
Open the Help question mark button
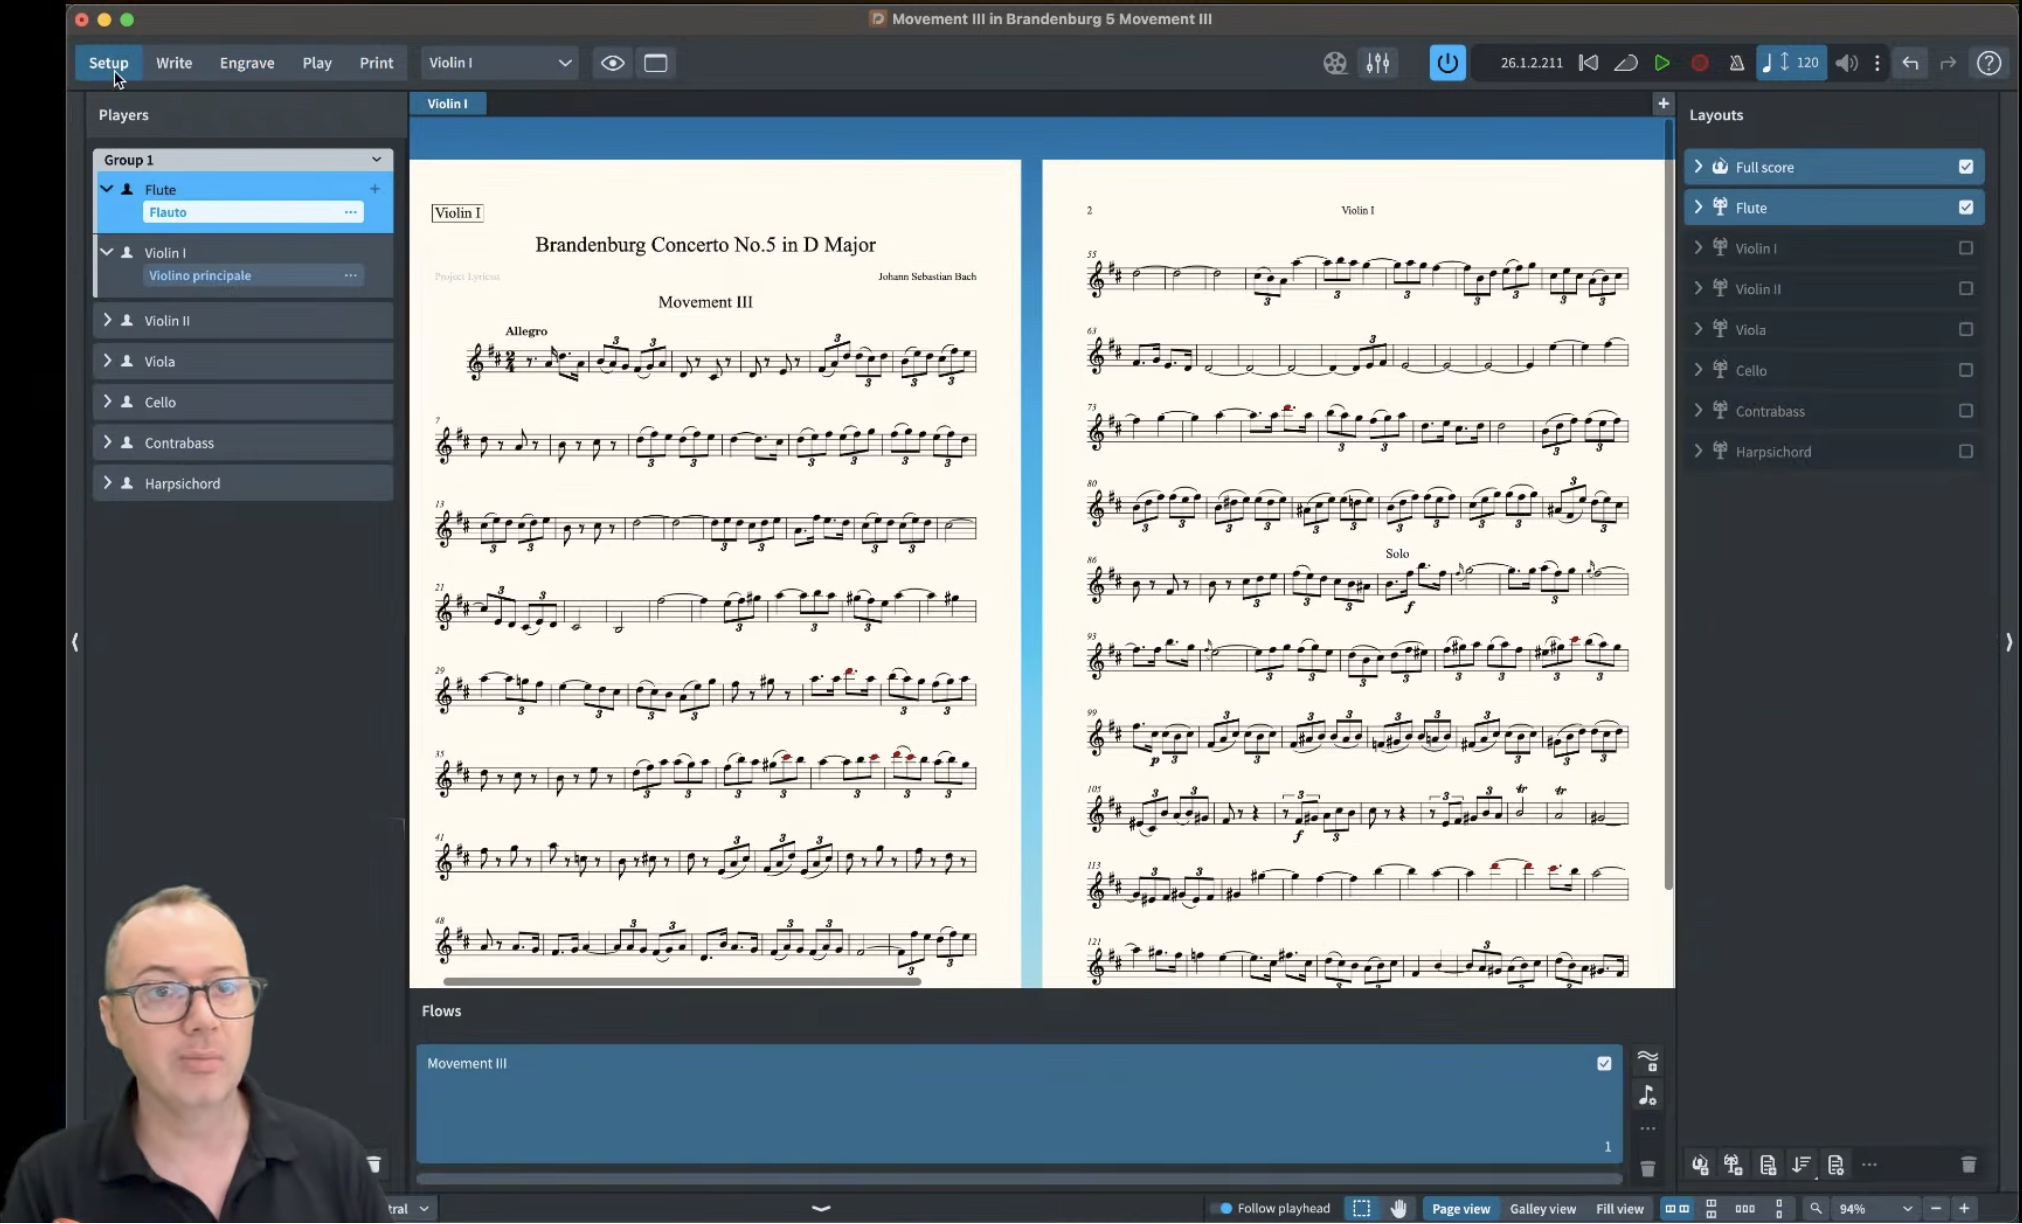click(1989, 63)
